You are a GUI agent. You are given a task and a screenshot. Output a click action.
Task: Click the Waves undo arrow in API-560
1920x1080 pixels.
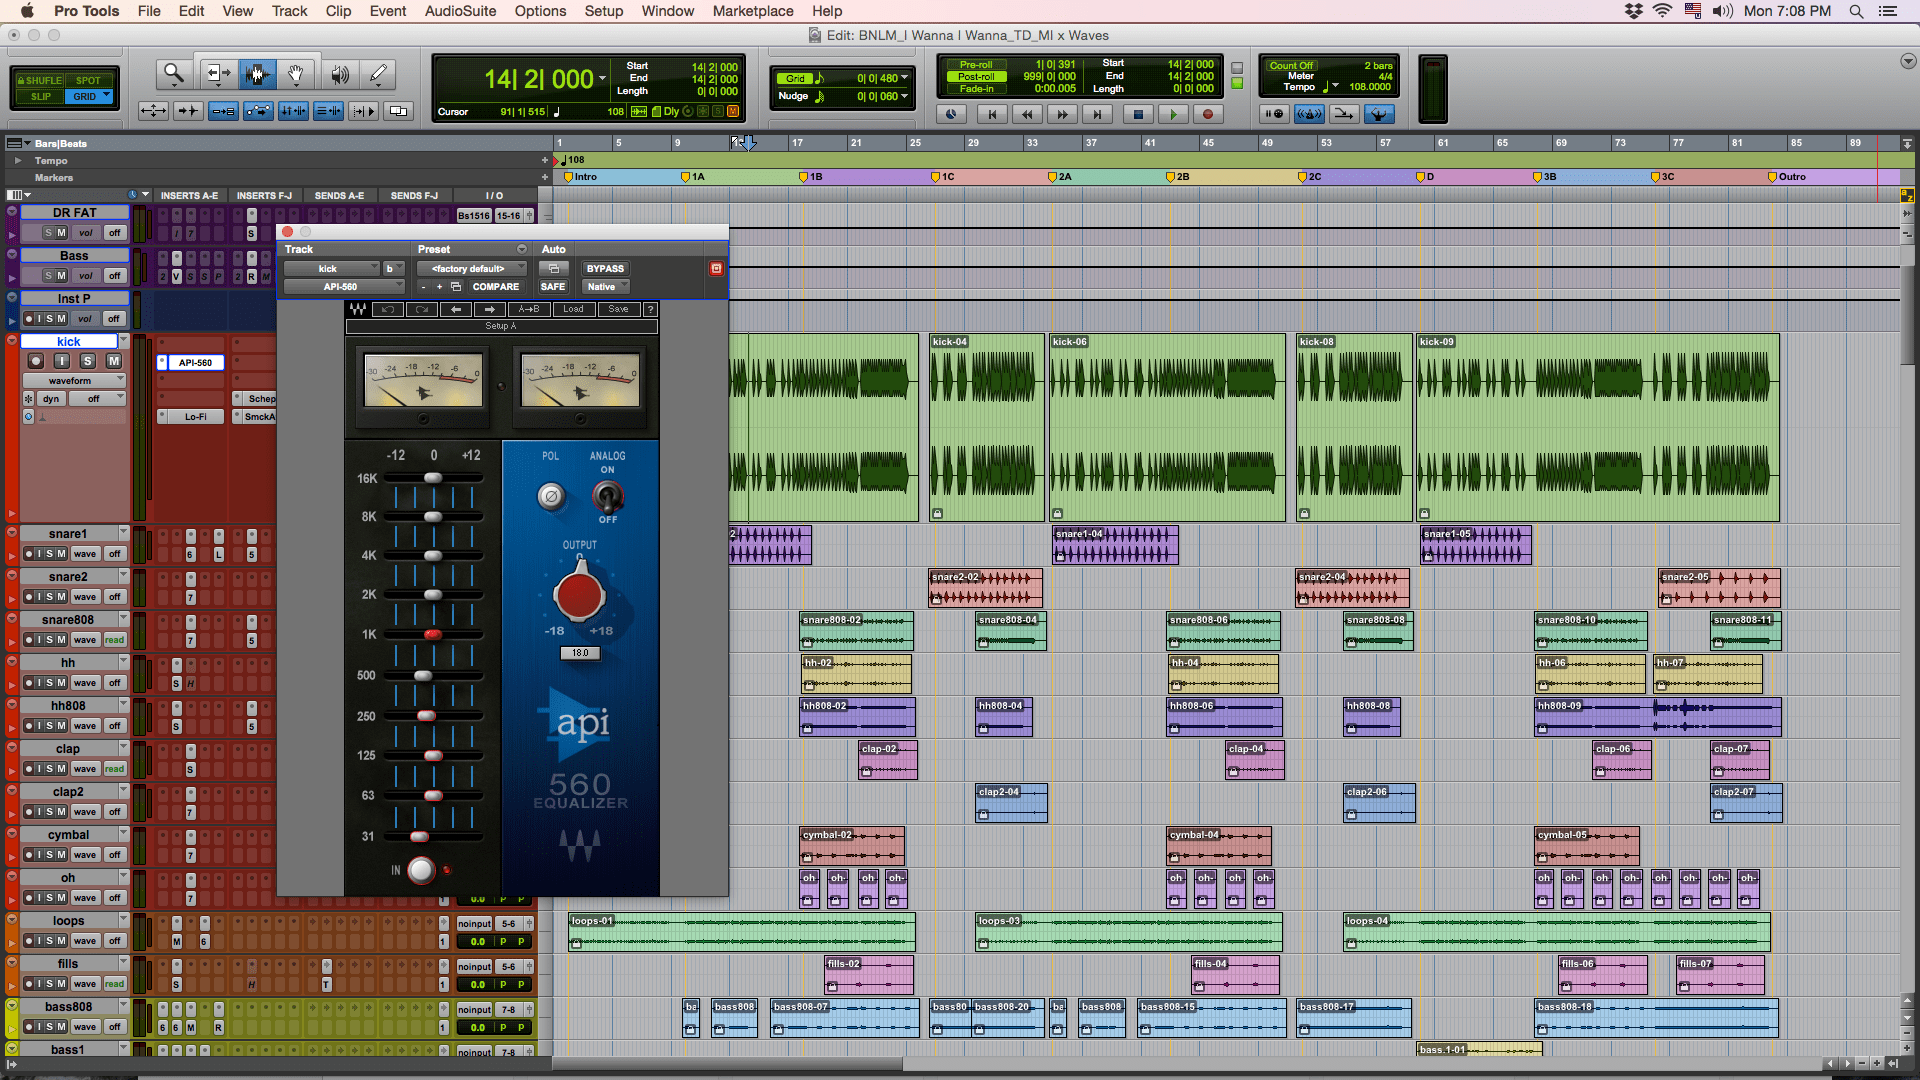(x=388, y=309)
